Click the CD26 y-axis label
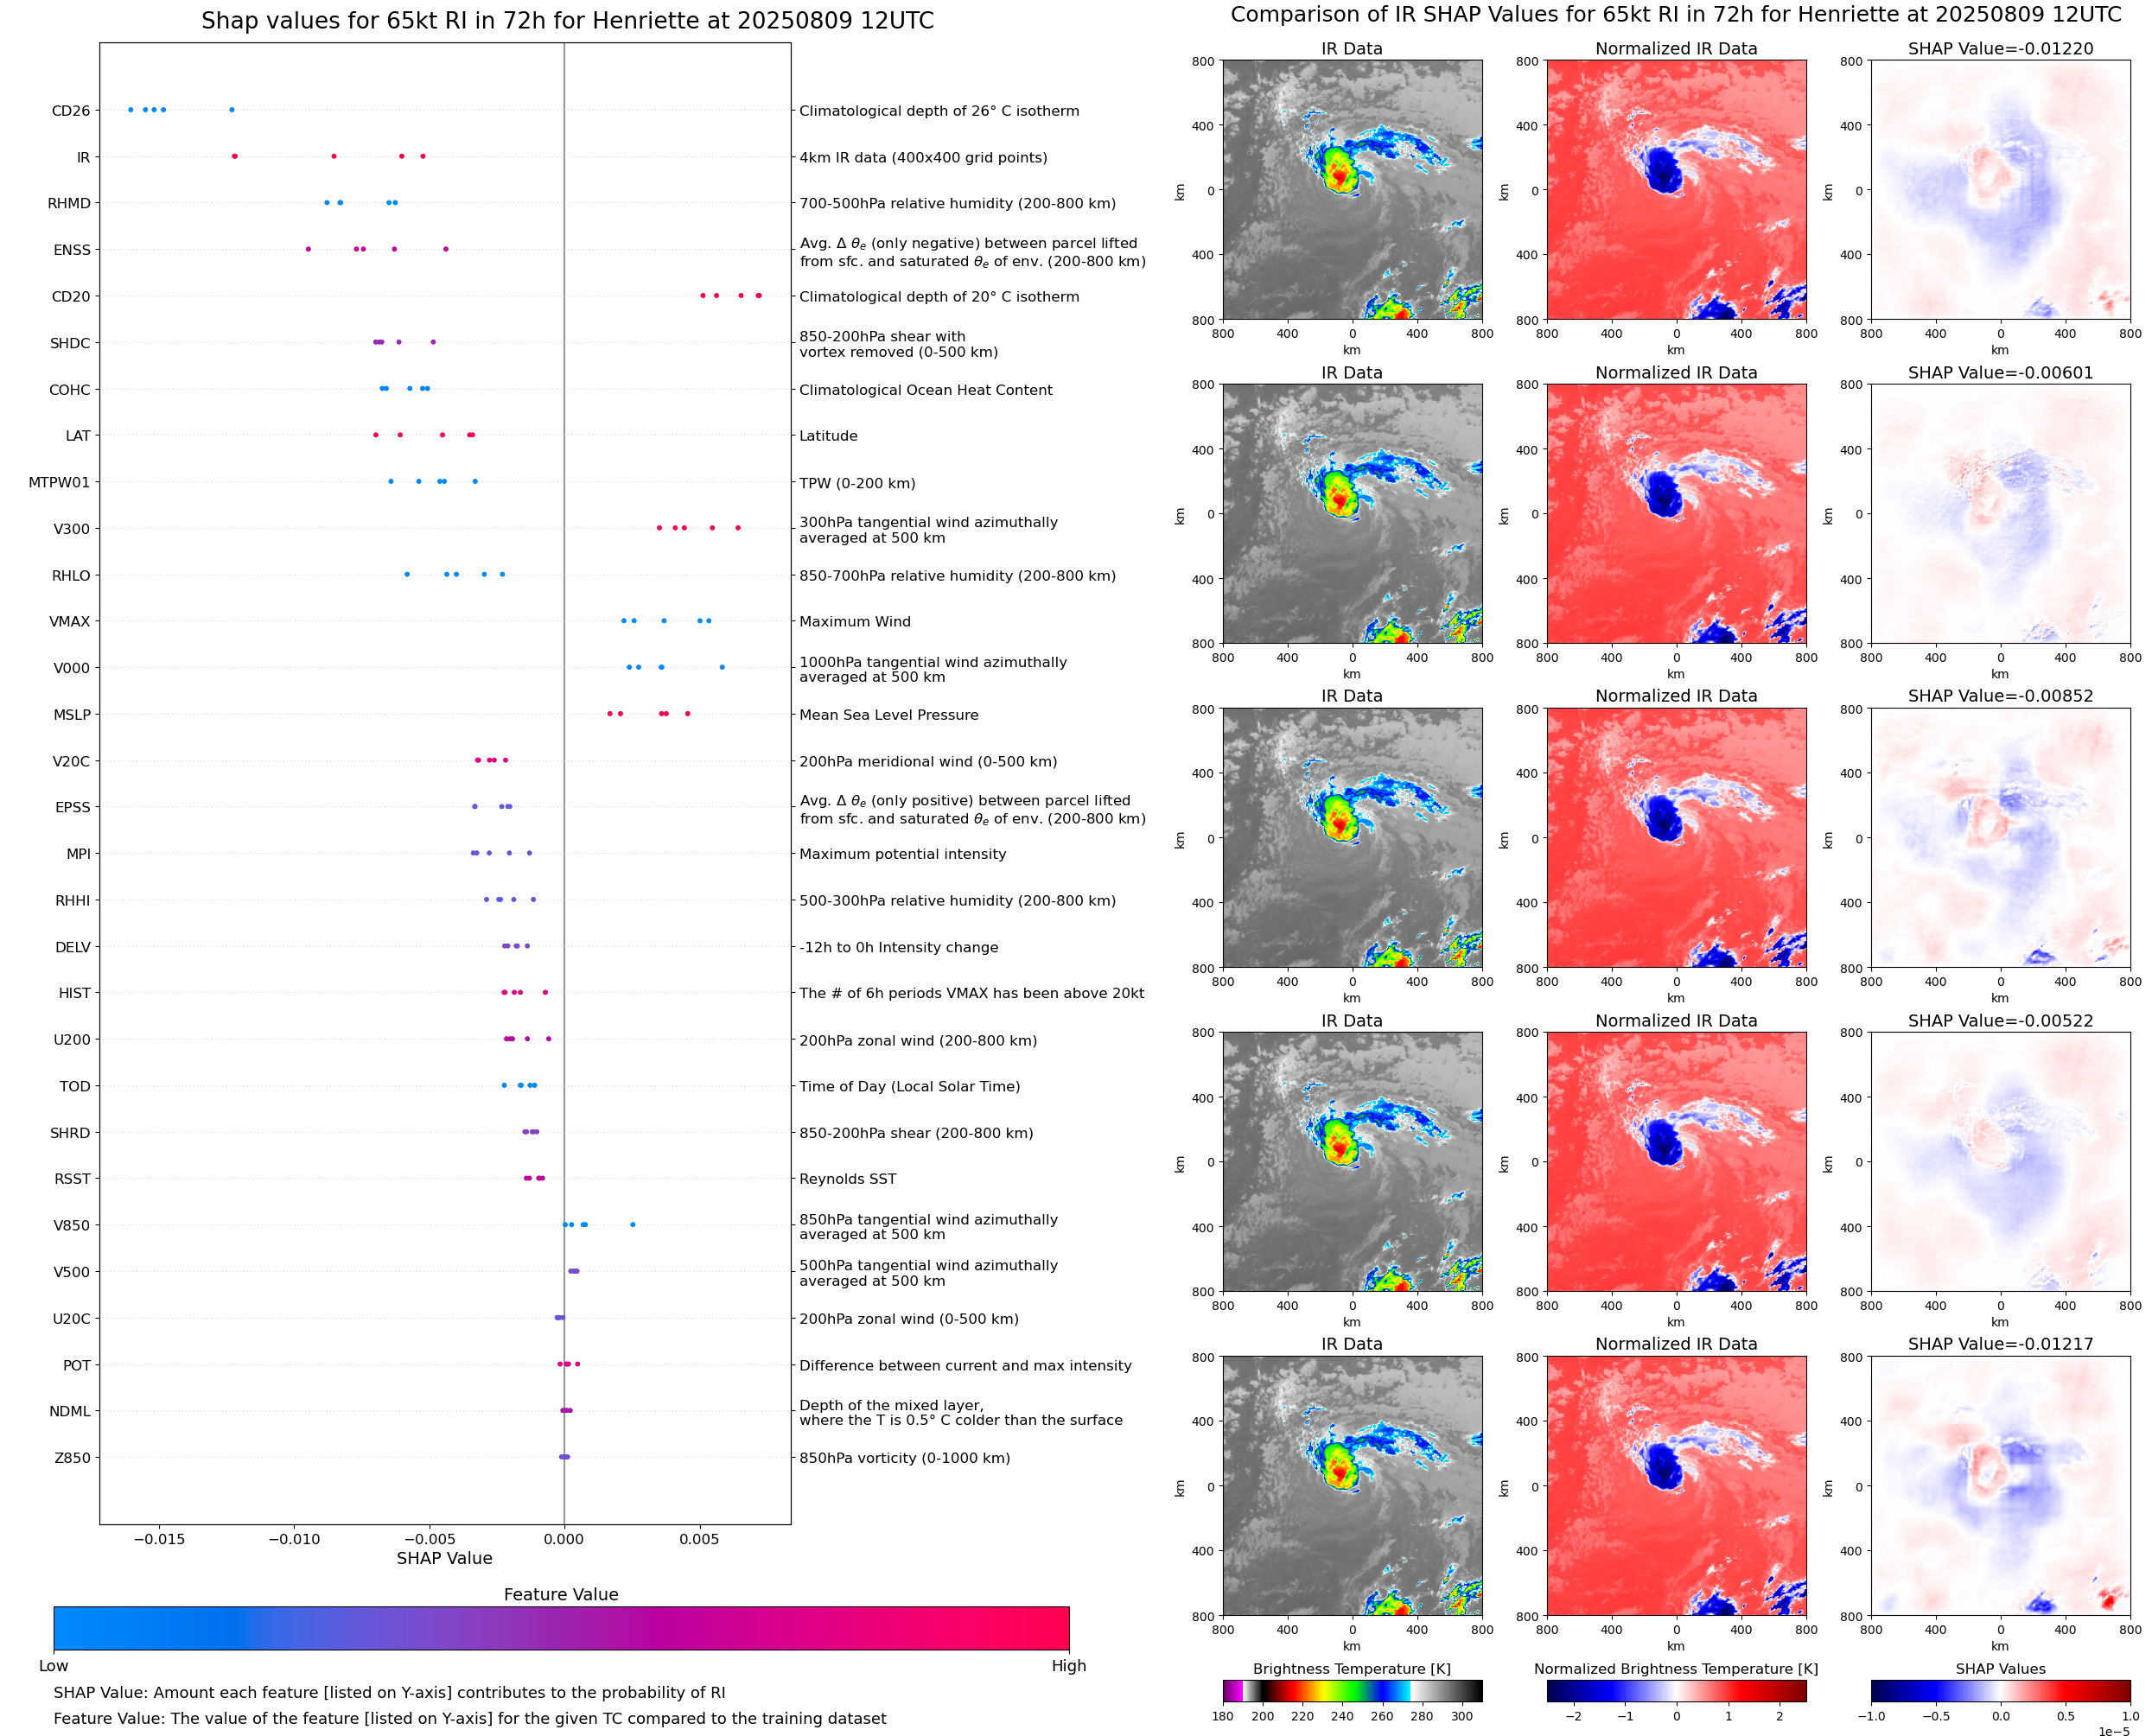The width and height of the screenshot is (2152, 1736). (x=70, y=111)
